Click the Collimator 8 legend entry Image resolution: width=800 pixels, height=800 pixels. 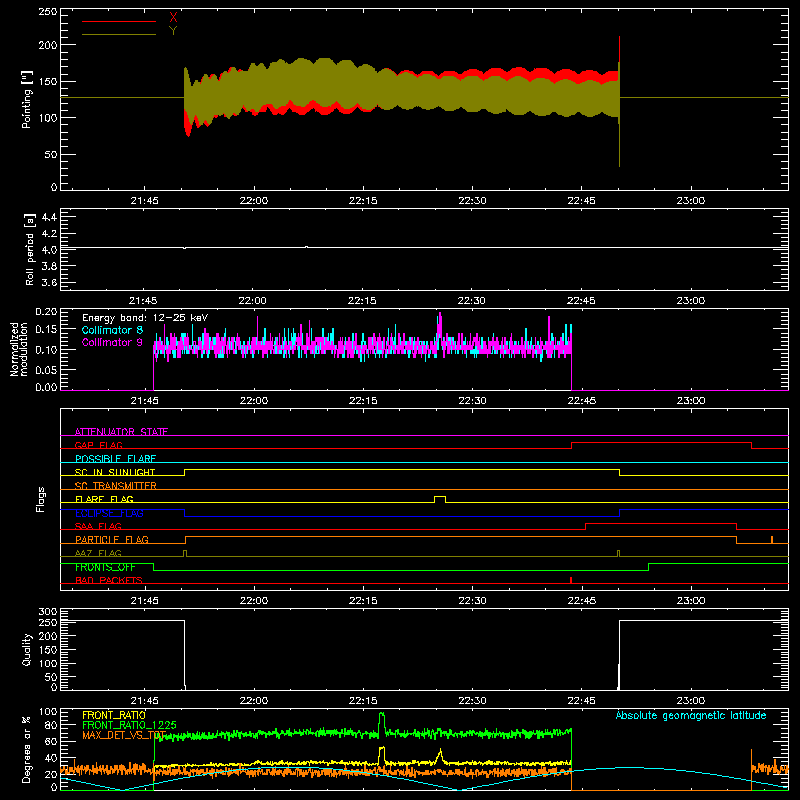[x=112, y=330]
